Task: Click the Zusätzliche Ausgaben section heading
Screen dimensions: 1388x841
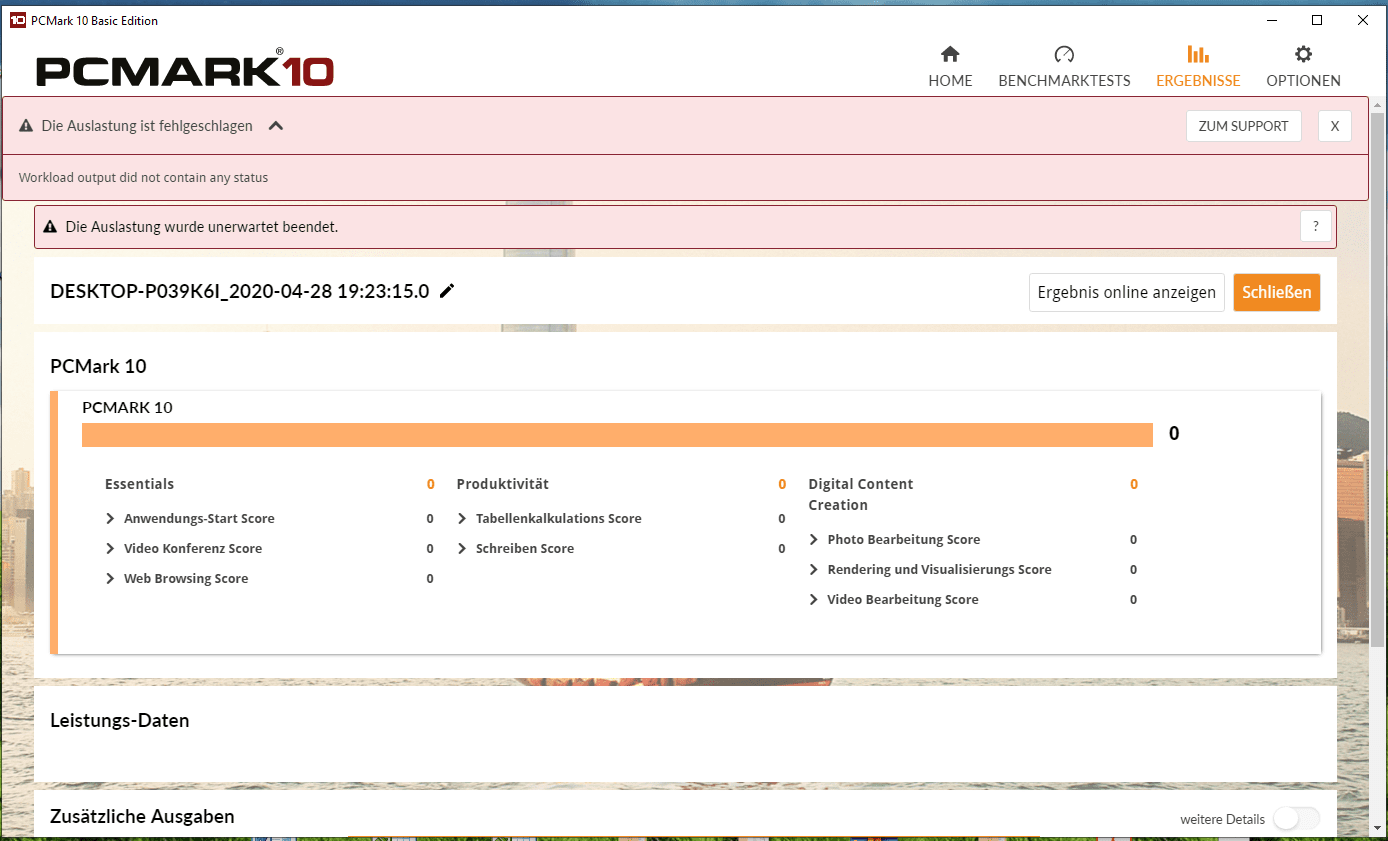Action: coord(142,816)
